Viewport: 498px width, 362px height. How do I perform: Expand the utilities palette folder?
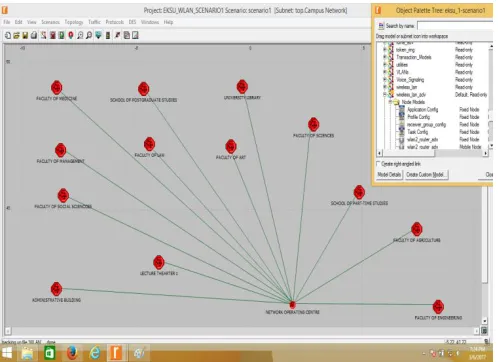385,65
